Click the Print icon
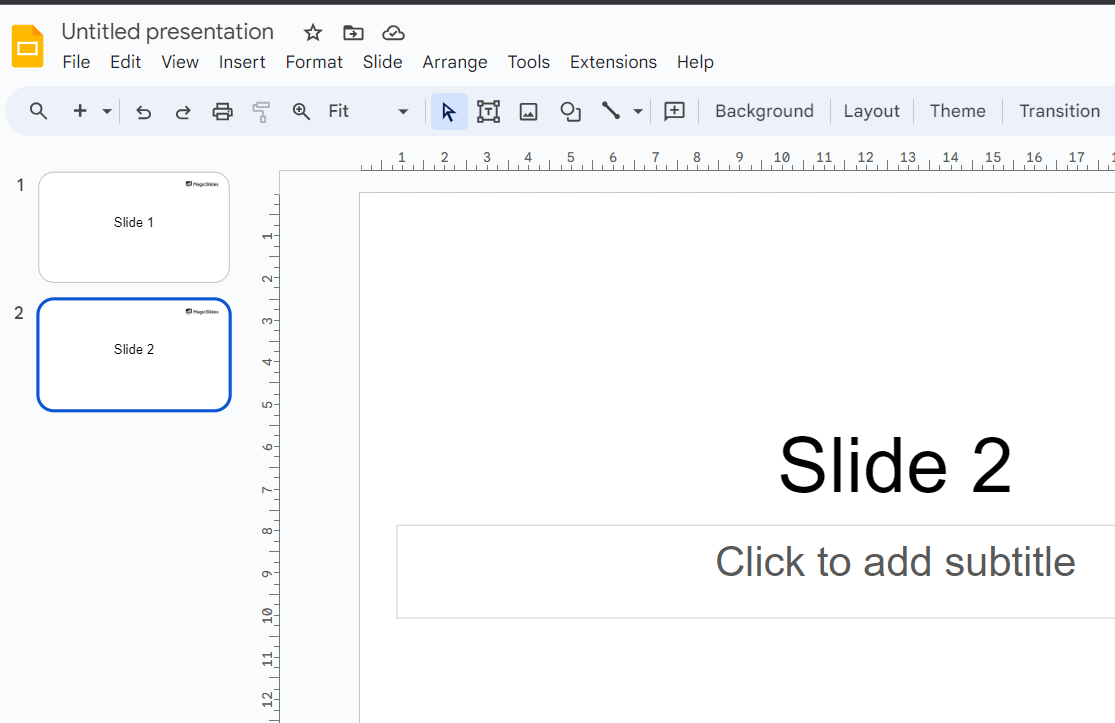Image resolution: width=1115 pixels, height=723 pixels. (x=223, y=112)
